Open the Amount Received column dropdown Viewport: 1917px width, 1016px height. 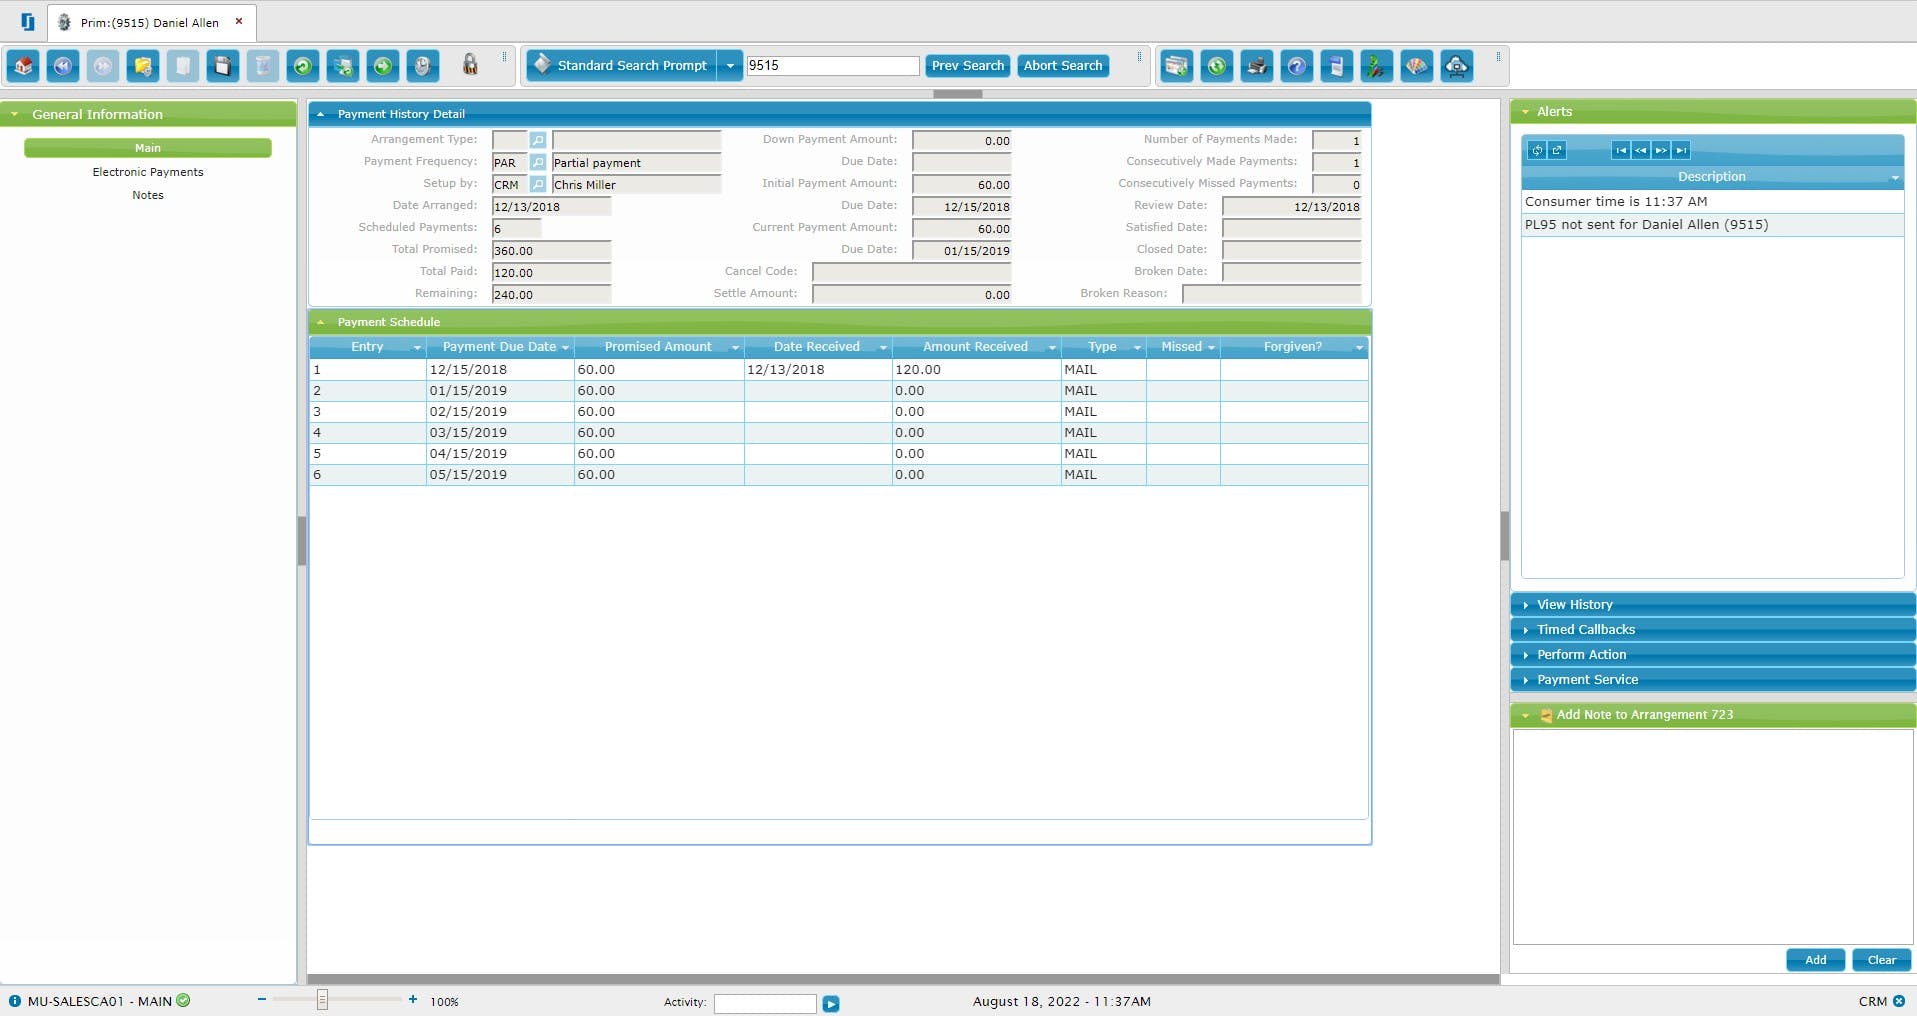click(1052, 347)
